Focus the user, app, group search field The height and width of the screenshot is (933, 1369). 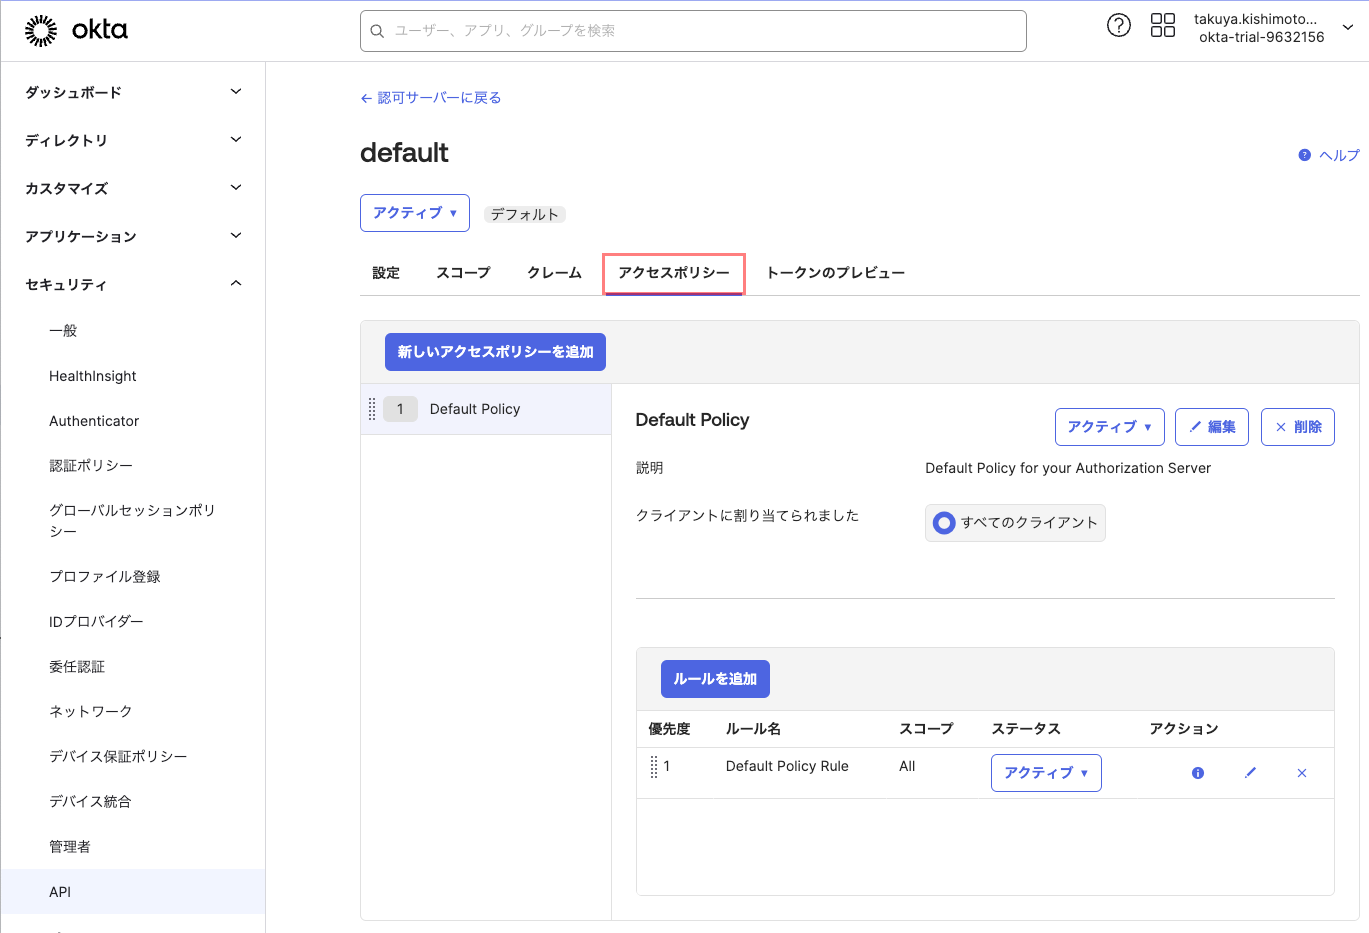click(x=693, y=31)
